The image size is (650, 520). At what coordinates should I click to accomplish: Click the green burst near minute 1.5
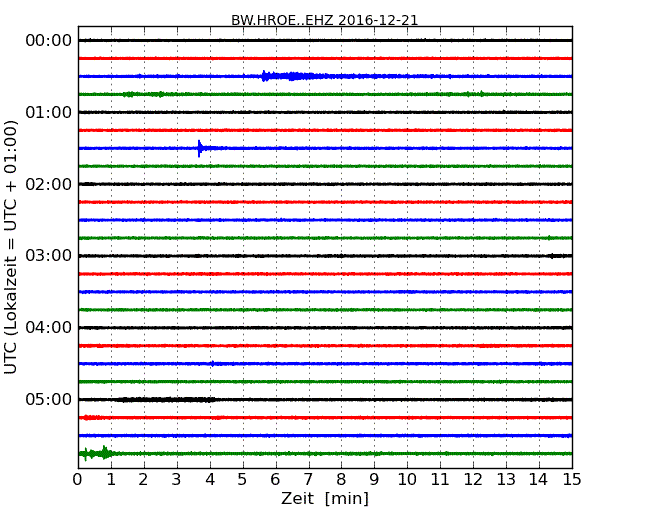129,95
